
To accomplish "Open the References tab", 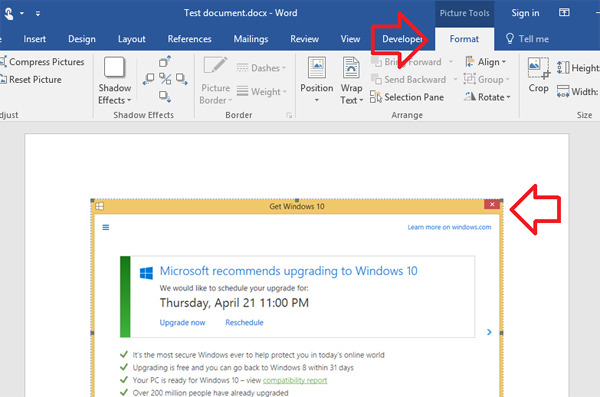I will tap(189, 39).
